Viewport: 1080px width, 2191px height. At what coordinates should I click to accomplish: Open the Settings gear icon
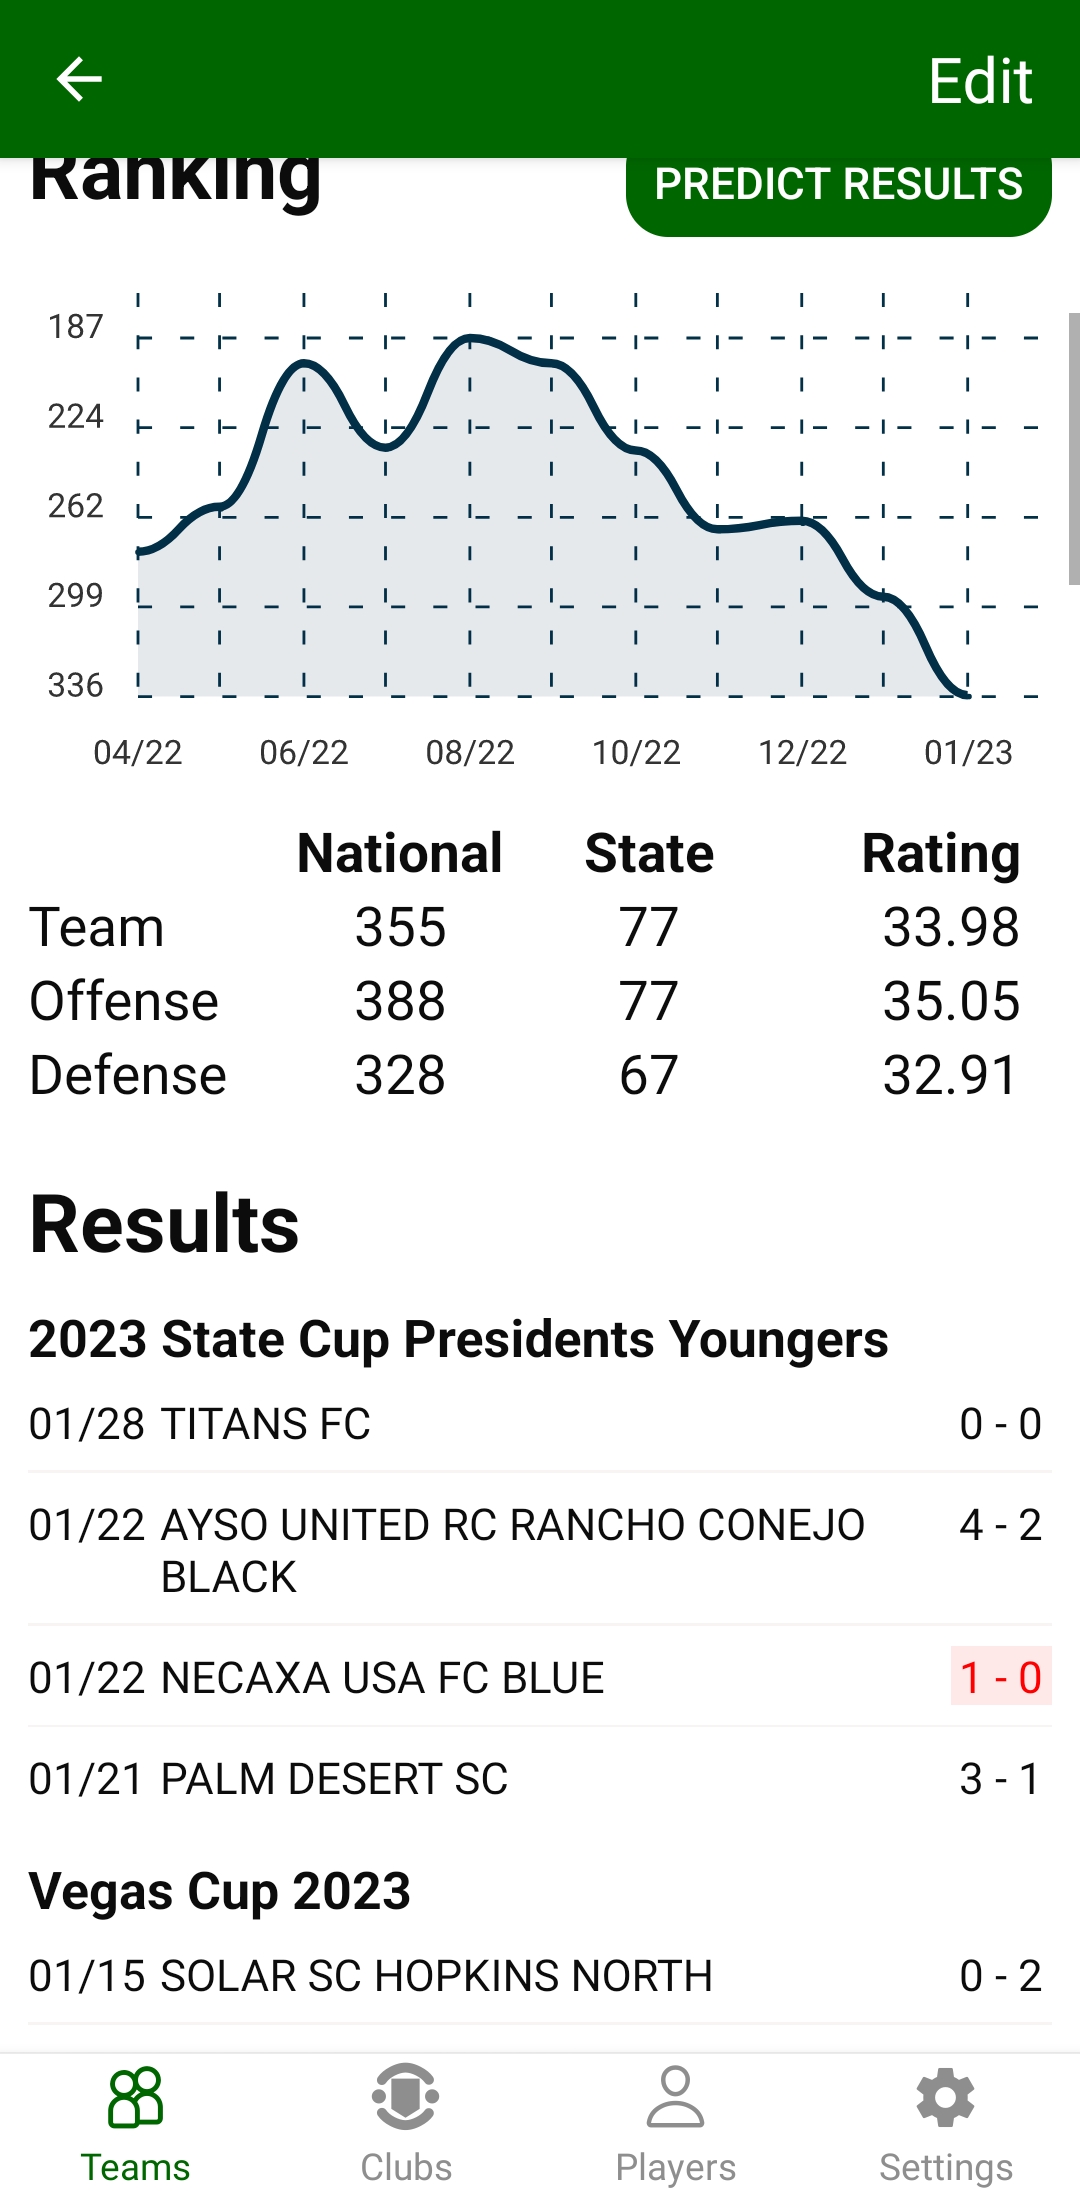click(945, 2097)
